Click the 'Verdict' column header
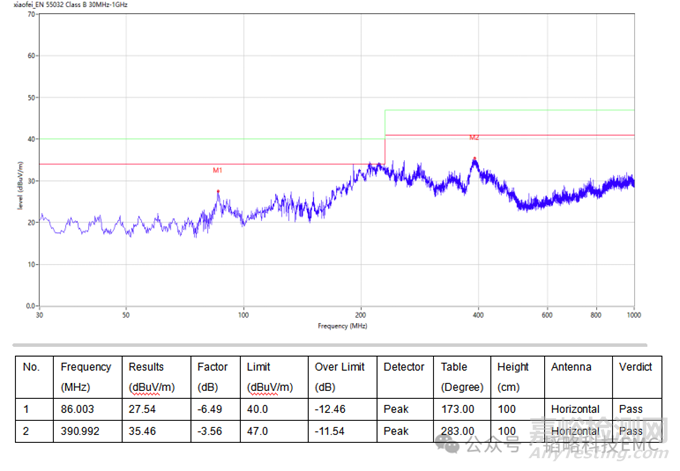680x471 pixels. point(636,367)
